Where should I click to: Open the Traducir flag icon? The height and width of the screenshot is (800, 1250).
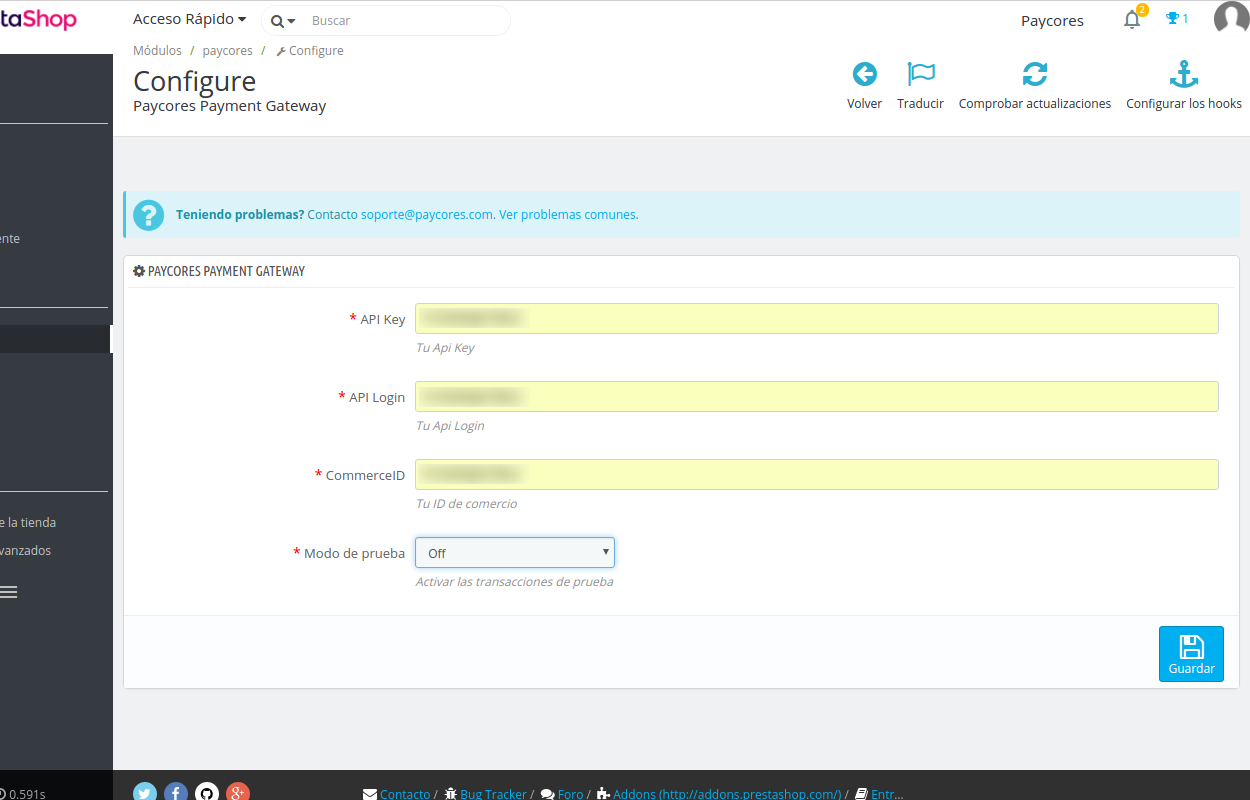(x=920, y=74)
